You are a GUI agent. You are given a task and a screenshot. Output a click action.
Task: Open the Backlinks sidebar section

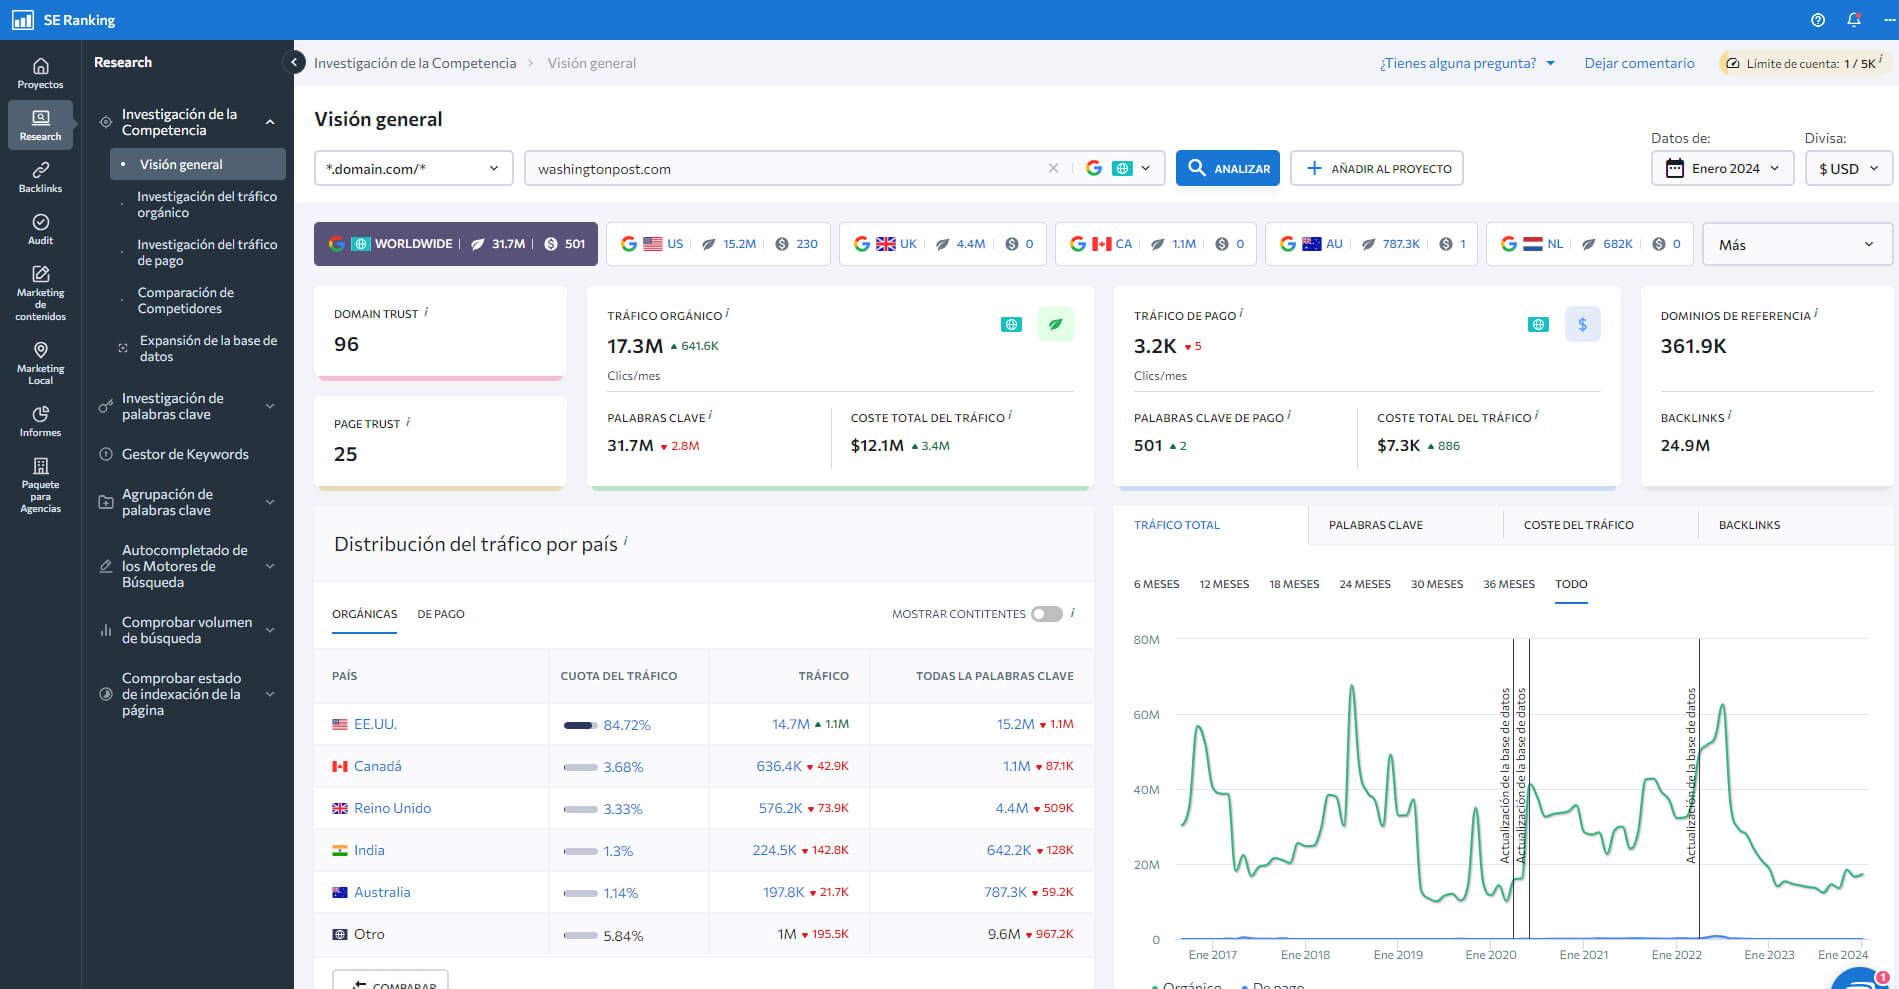tap(40, 177)
